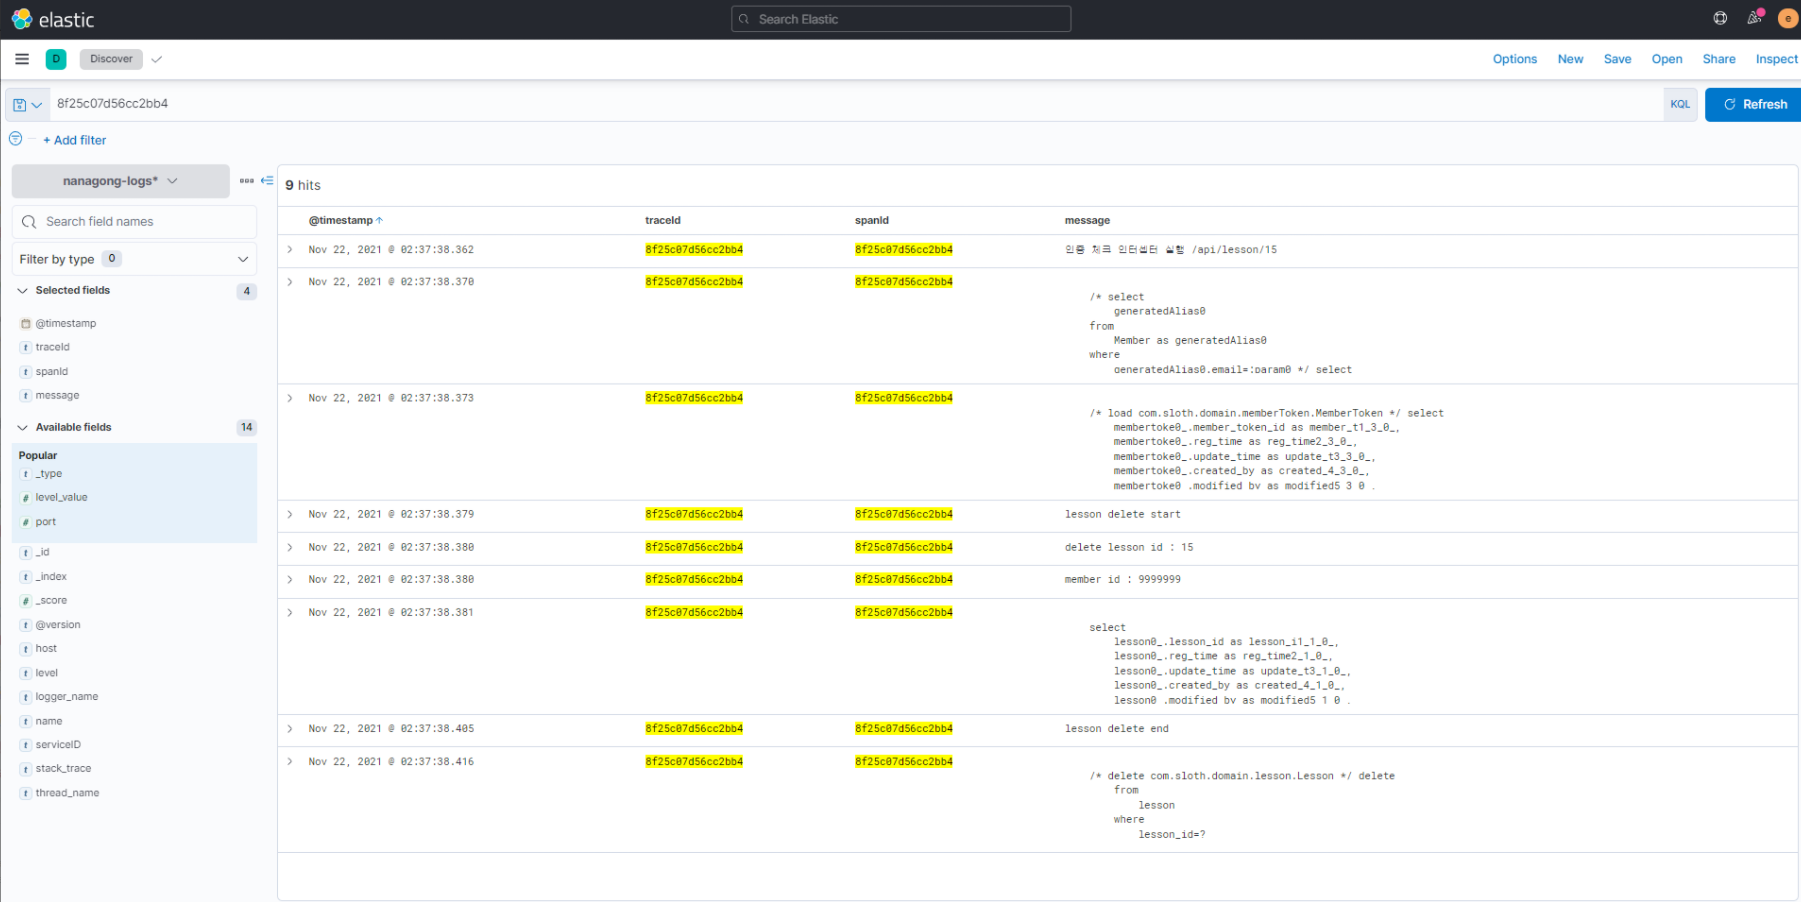This screenshot has height=902, width=1801.
Task: Expand the row at 02:37:38.381
Action: (x=290, y=612)
